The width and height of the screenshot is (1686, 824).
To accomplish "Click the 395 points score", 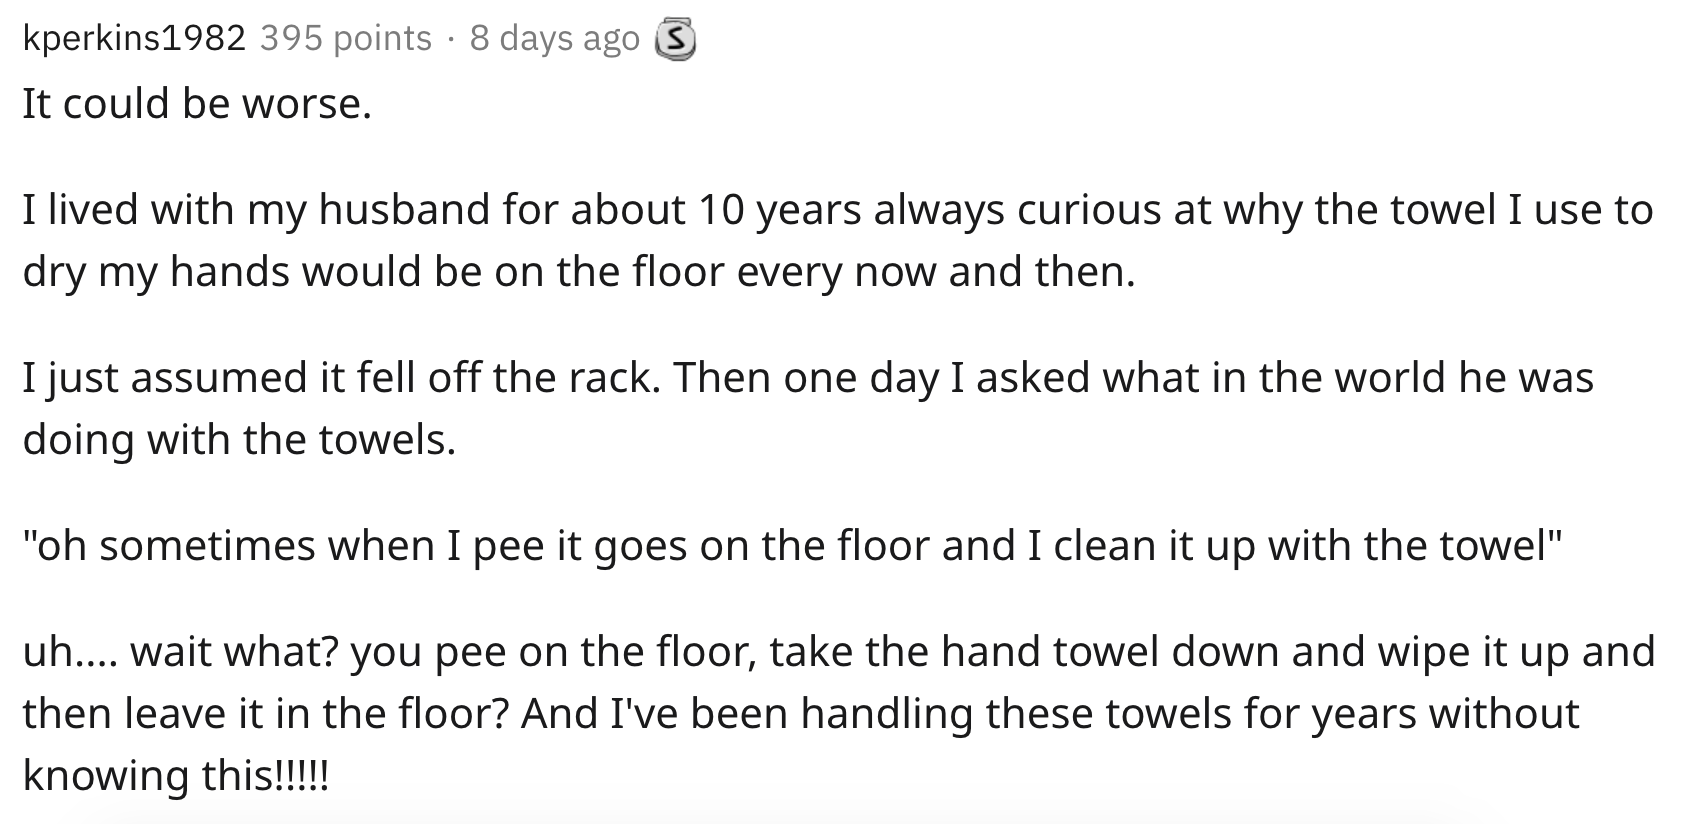I will [346, 38].
